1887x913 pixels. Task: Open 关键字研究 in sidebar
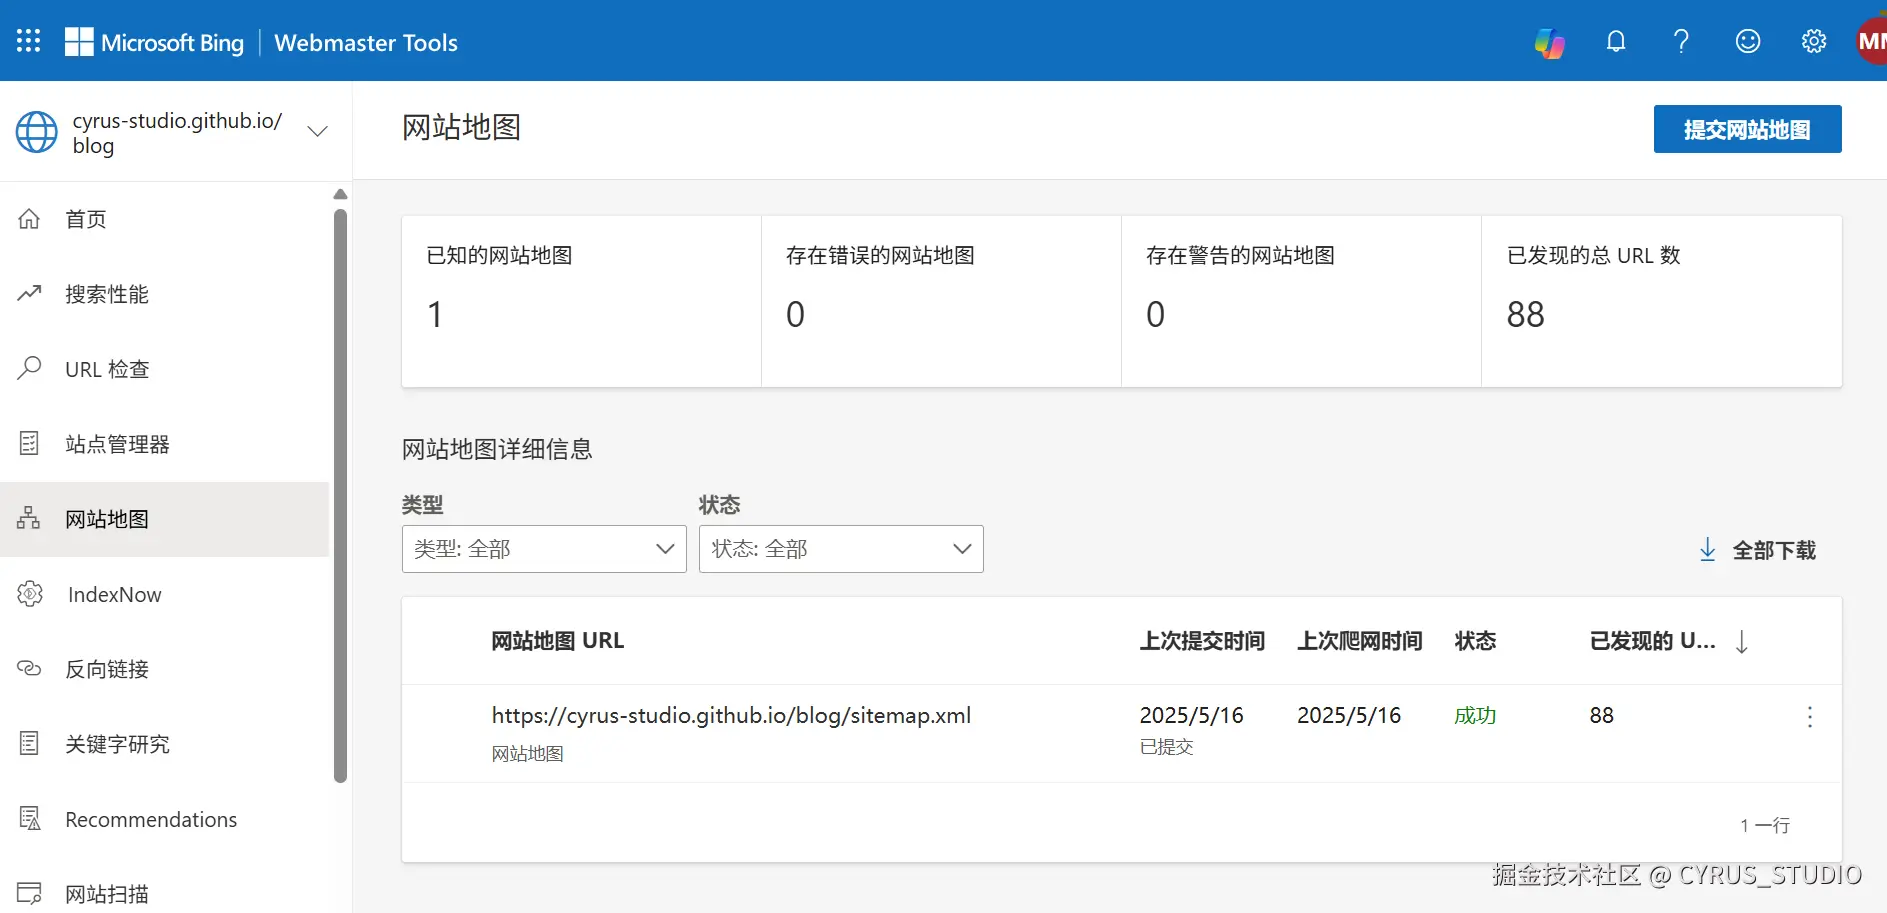pos(165,744)
